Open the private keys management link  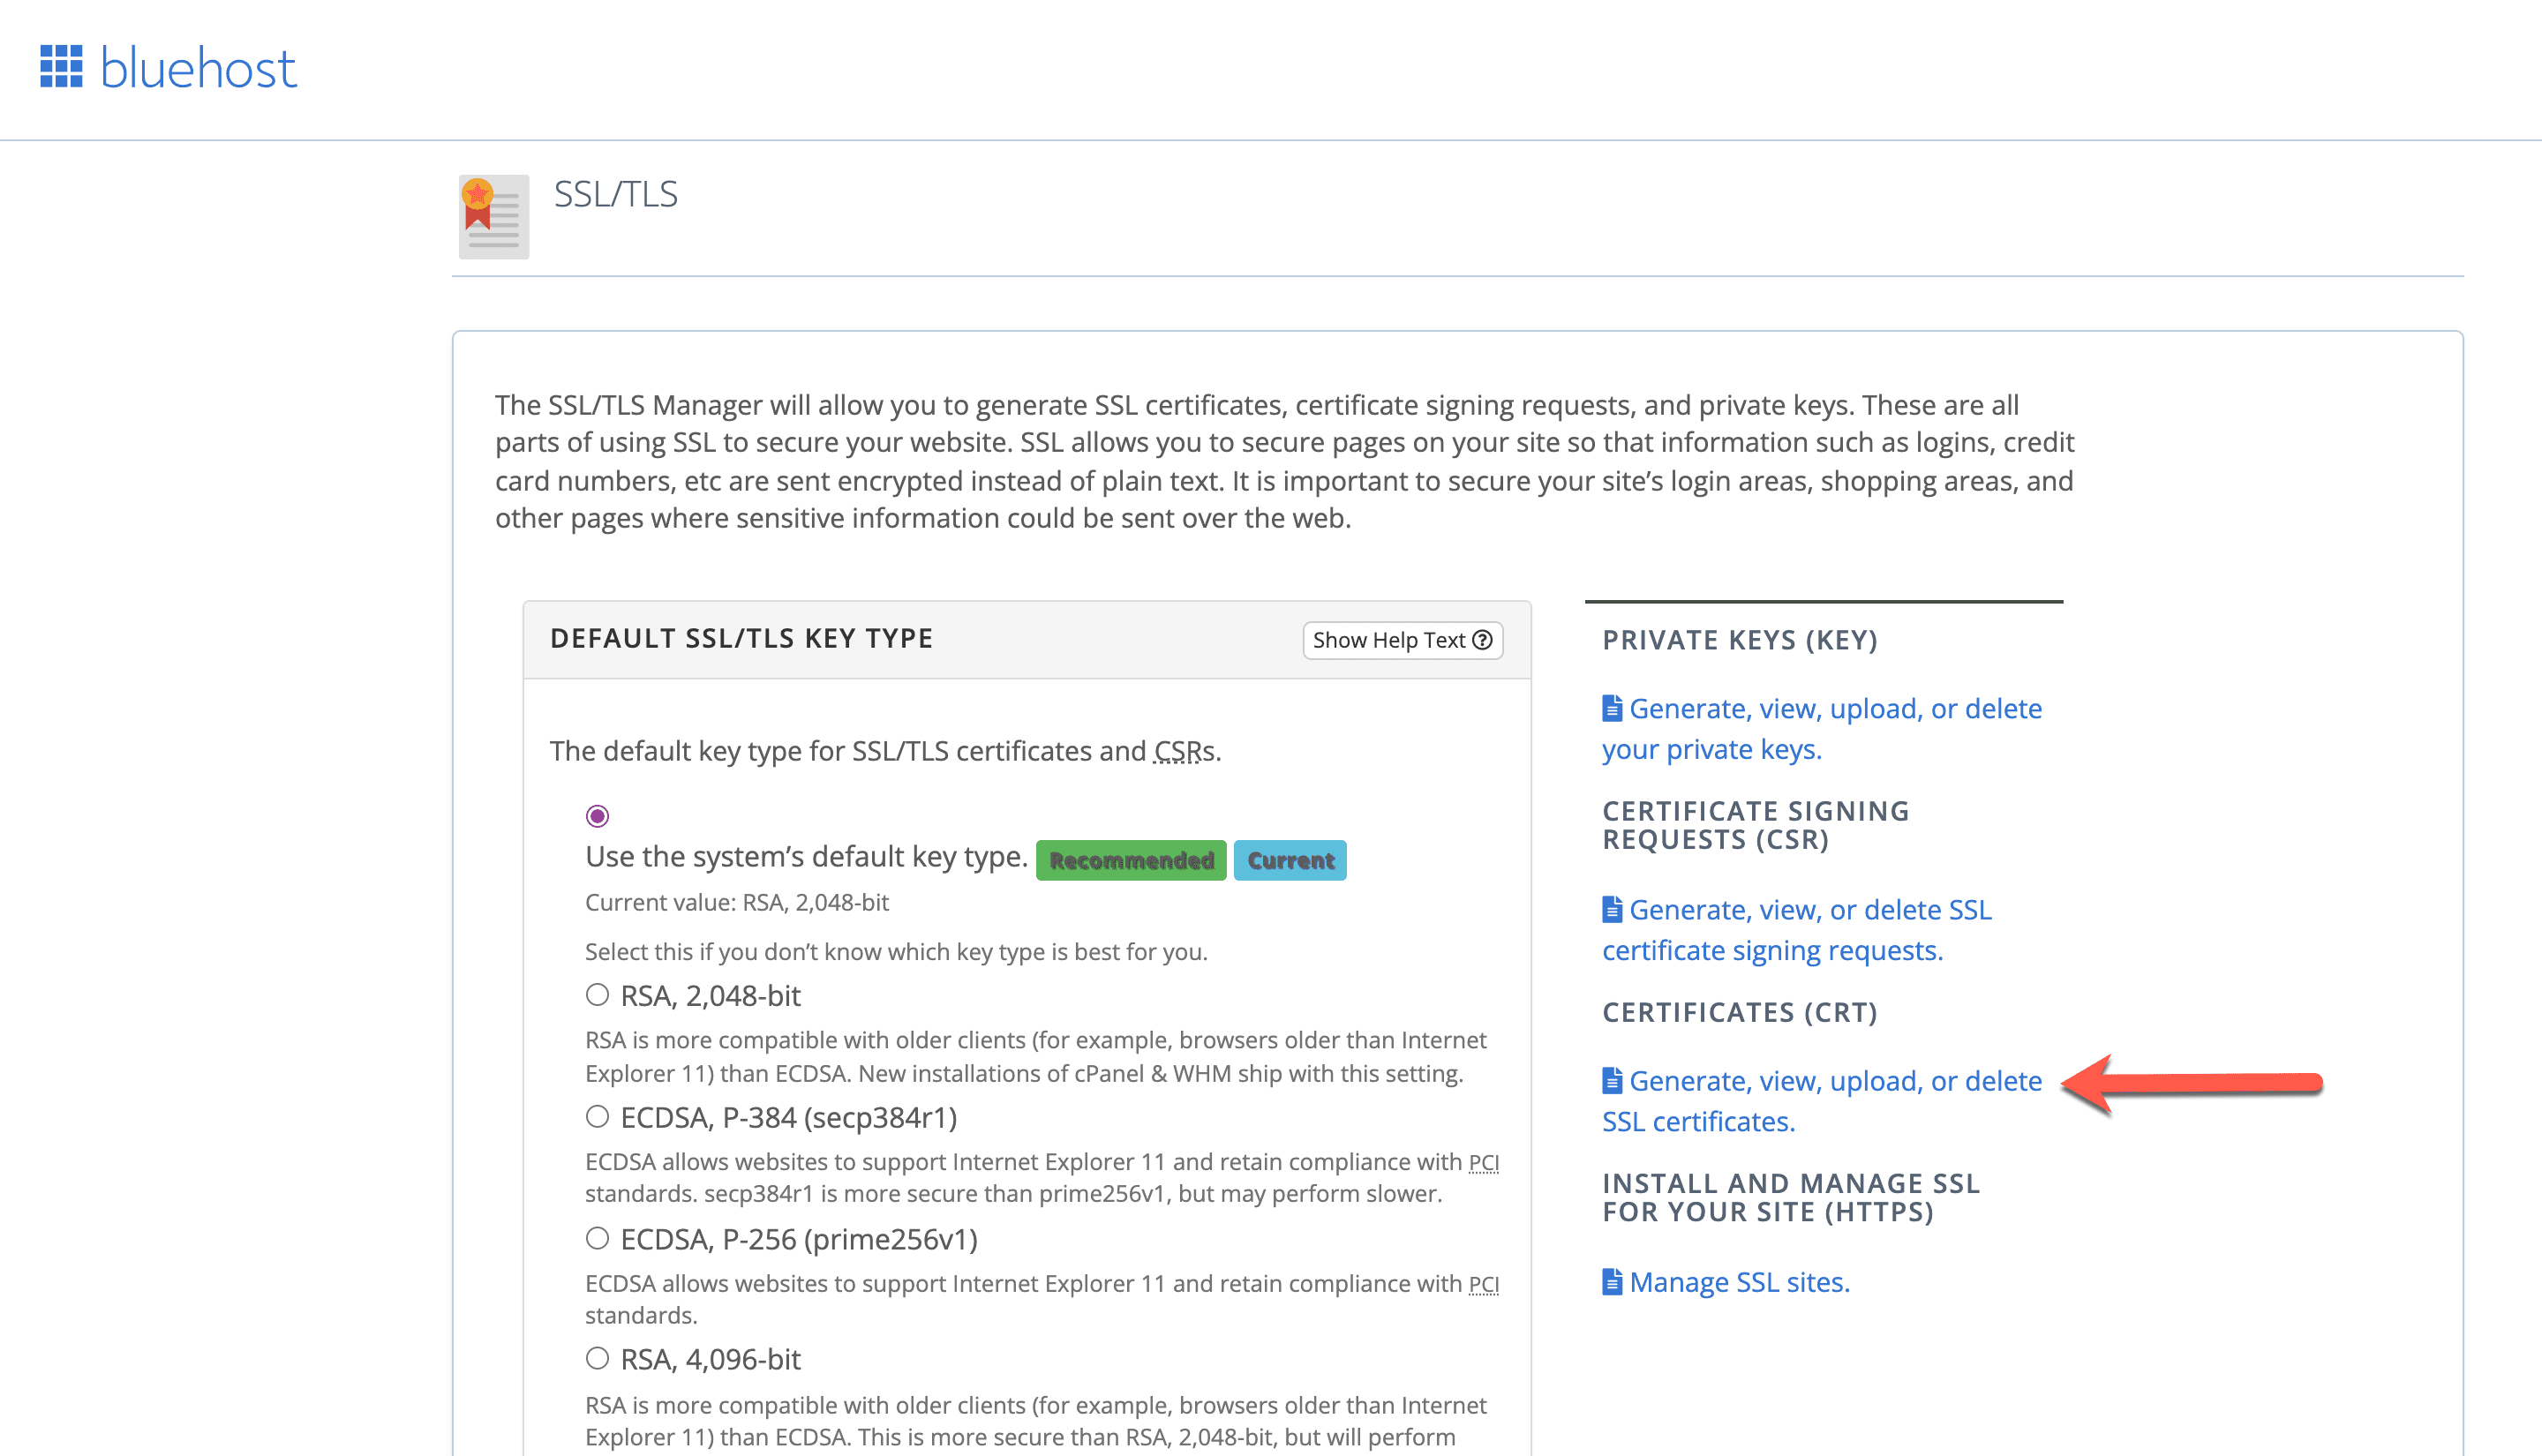click(1834, 709)
